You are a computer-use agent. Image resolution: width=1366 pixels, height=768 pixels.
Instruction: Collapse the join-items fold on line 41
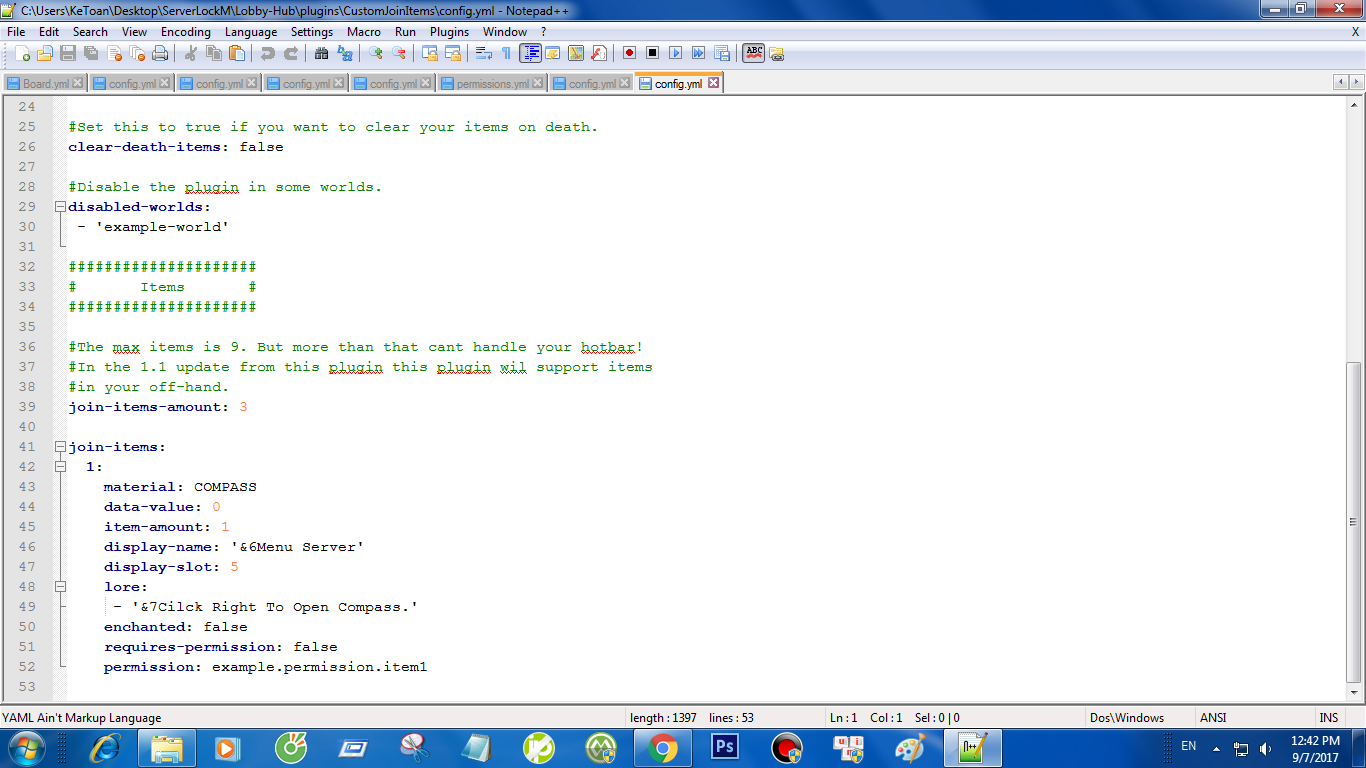coord(60,447)
